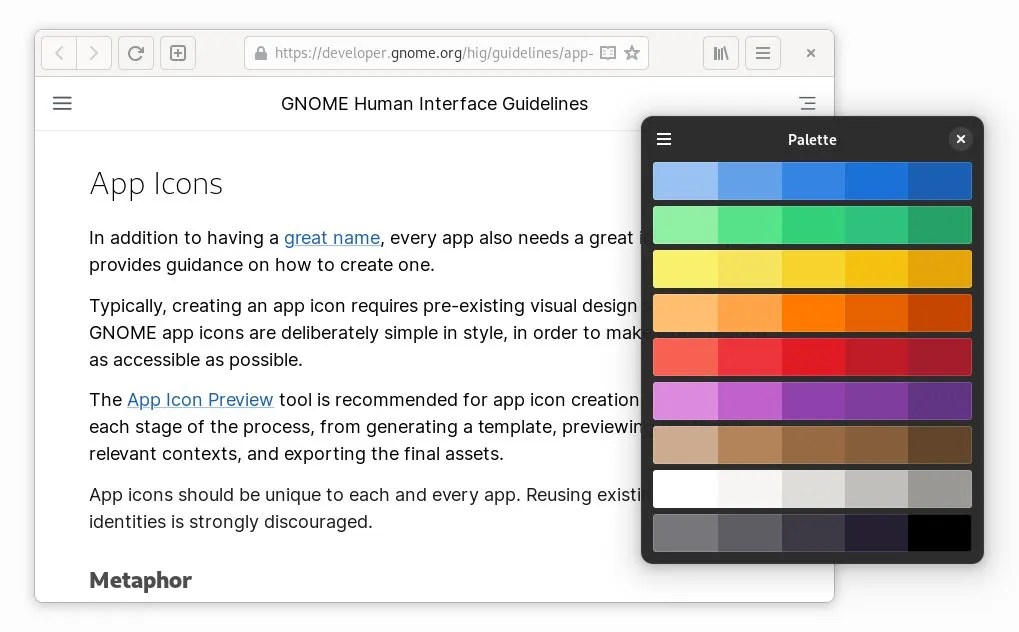The width and height of the screenshot is (1019, 632).
Task: Select the darkest blue swatch in Palette
Action: (940, 181)
